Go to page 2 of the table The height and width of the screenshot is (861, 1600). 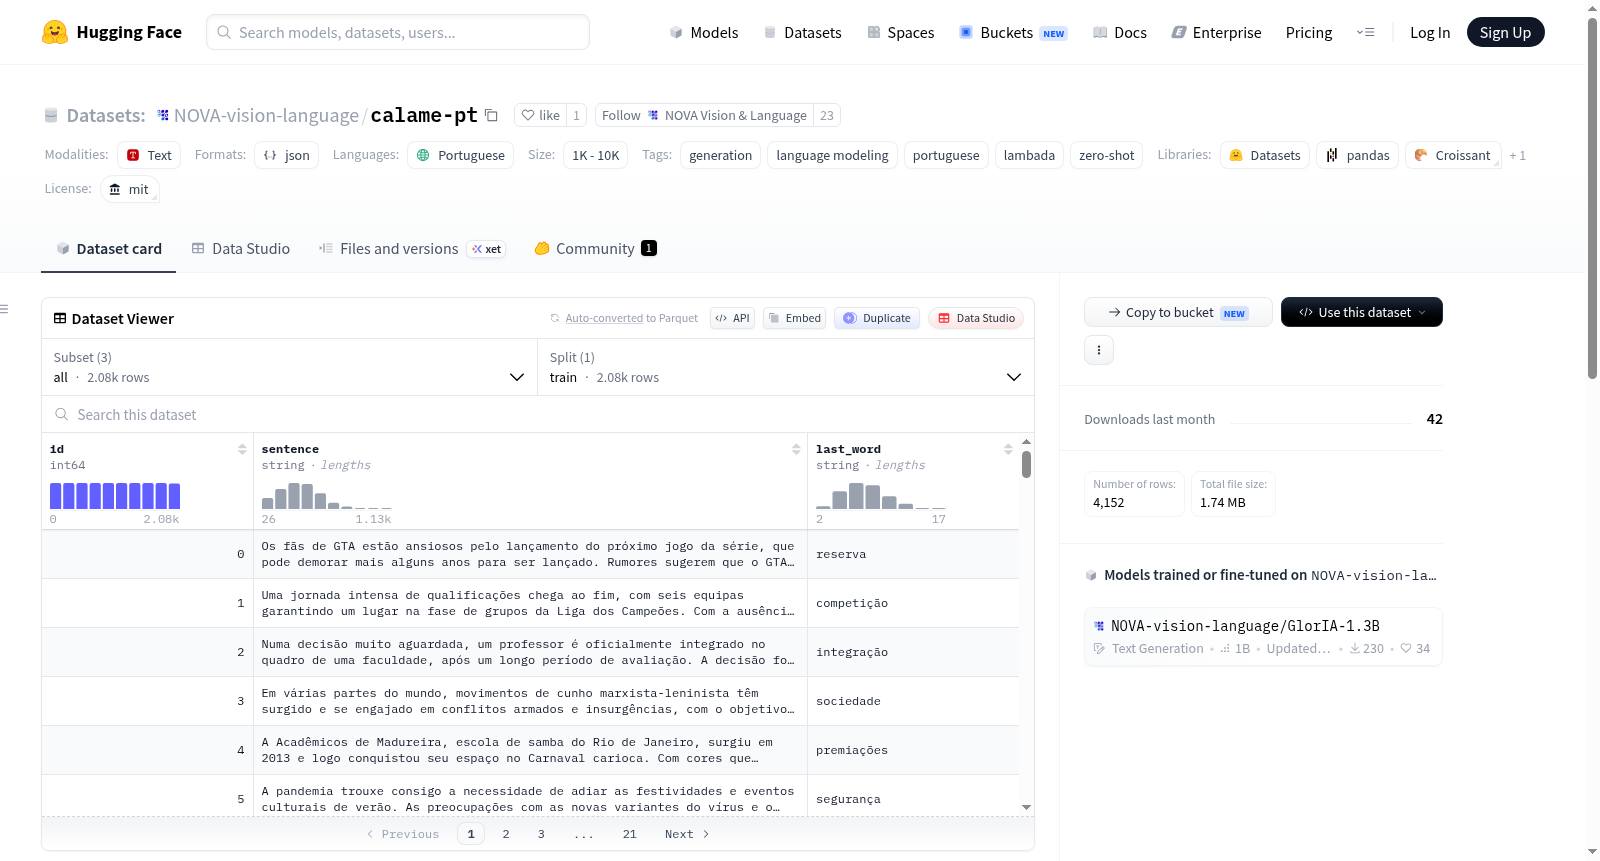point(506,834)
